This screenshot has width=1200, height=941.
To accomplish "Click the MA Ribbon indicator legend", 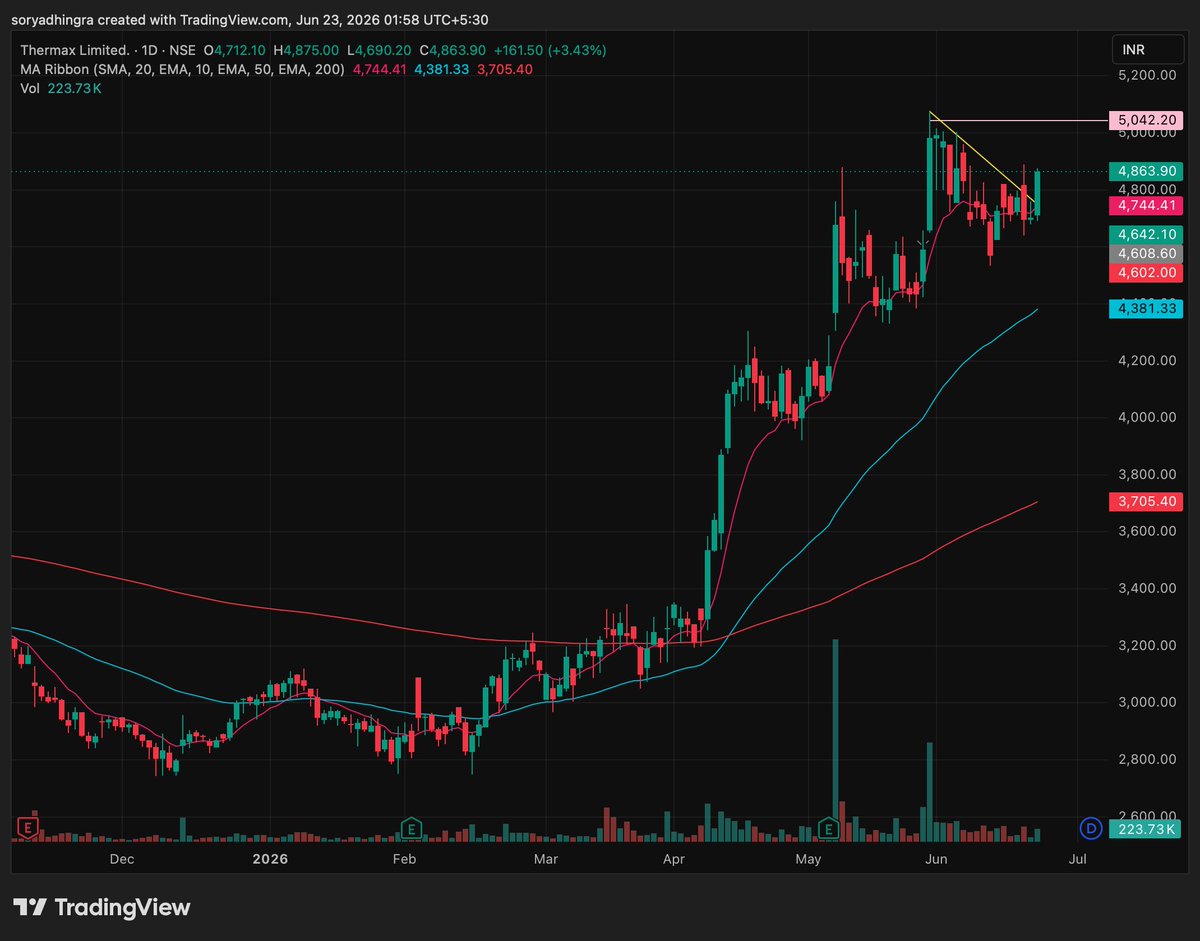I will [x=183, y=69].
